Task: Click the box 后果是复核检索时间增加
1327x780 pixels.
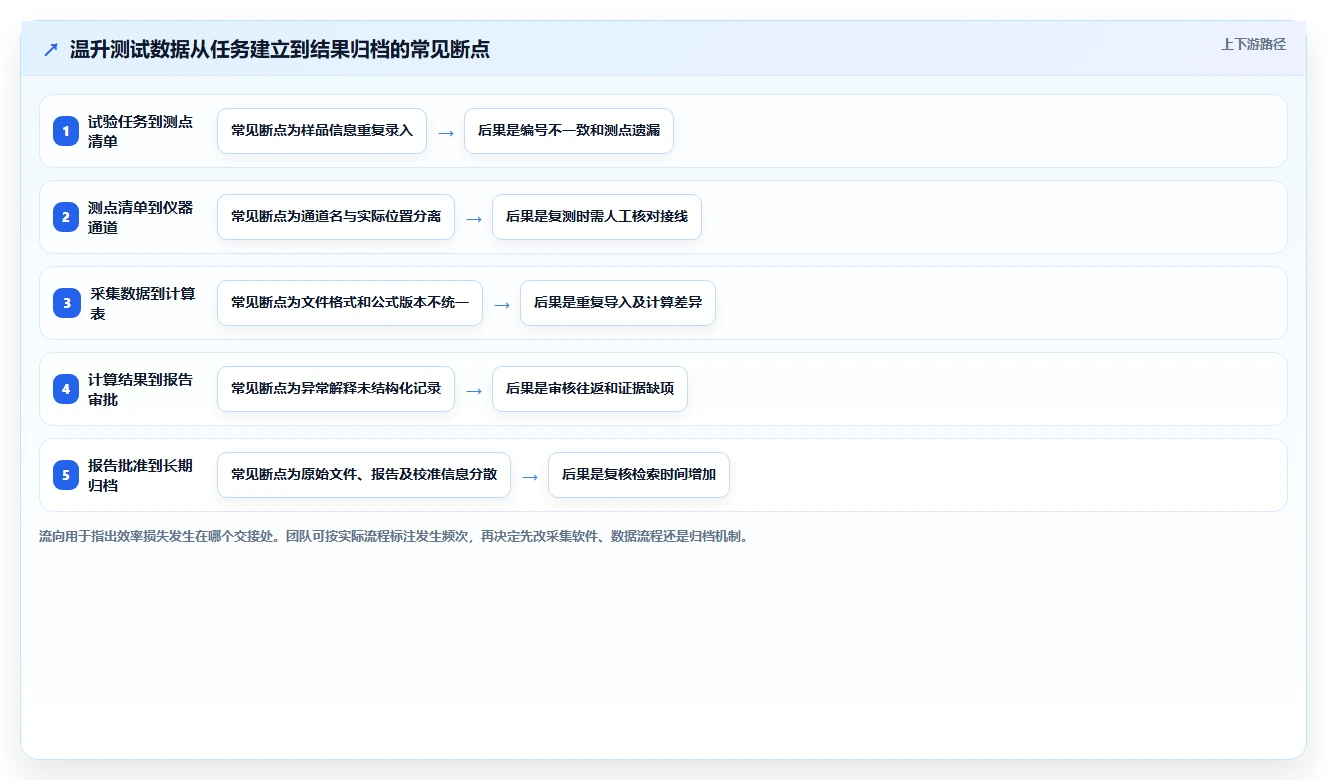Action: (639, 475)
